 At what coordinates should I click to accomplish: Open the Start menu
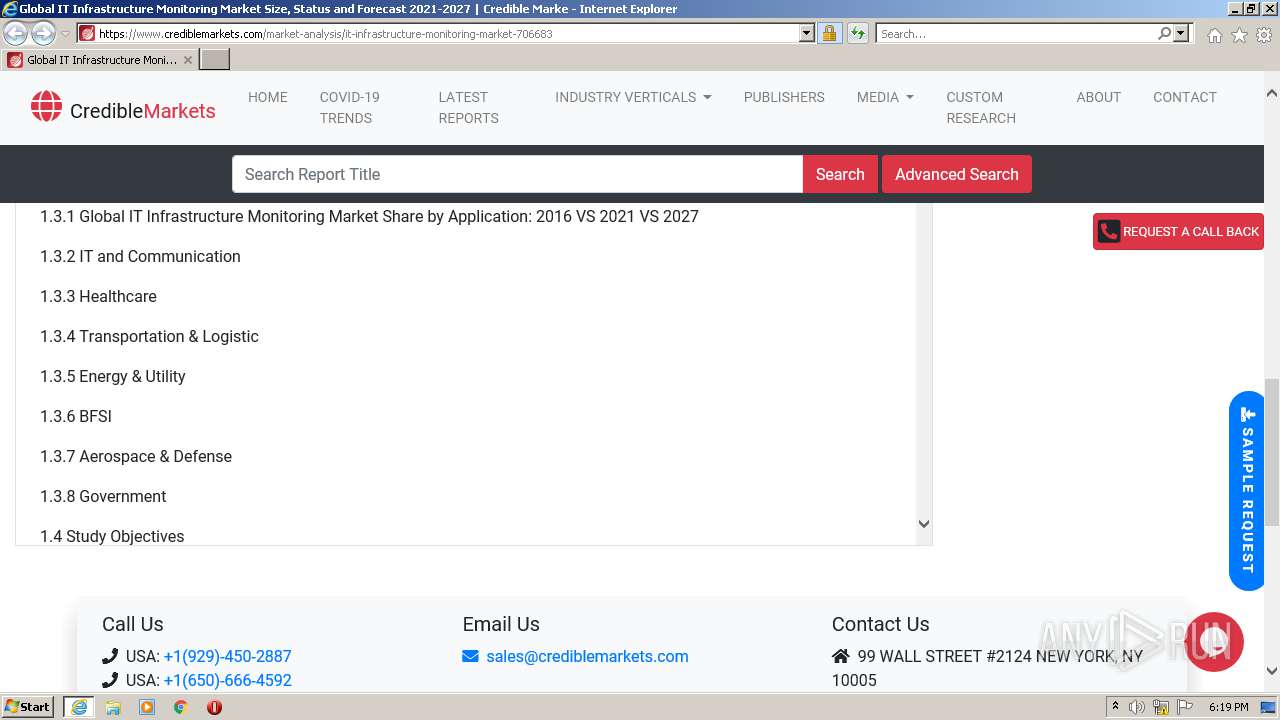point(28,707)
